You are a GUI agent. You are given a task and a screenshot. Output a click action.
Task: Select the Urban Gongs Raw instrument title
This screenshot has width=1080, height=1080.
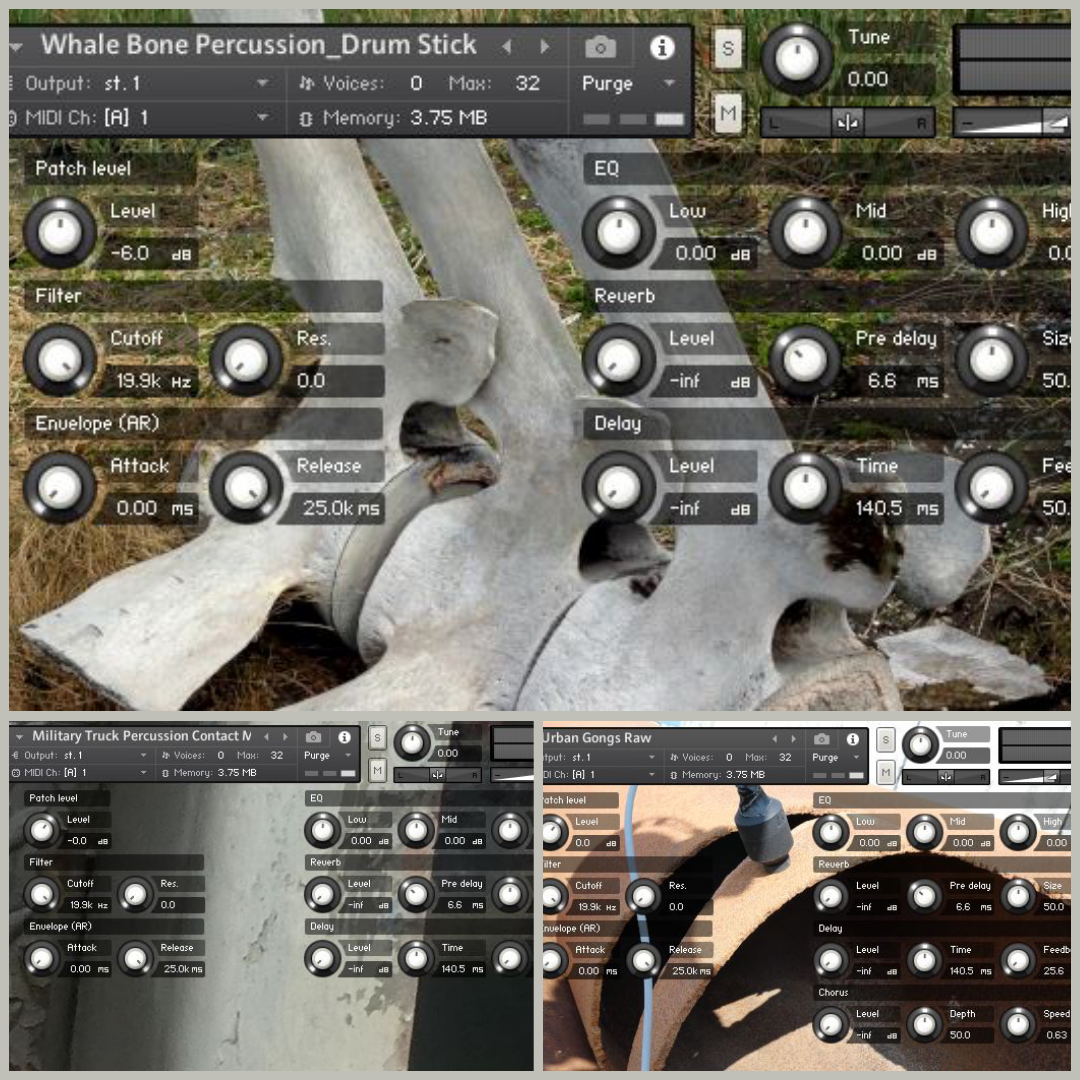(x=597, y=738)
